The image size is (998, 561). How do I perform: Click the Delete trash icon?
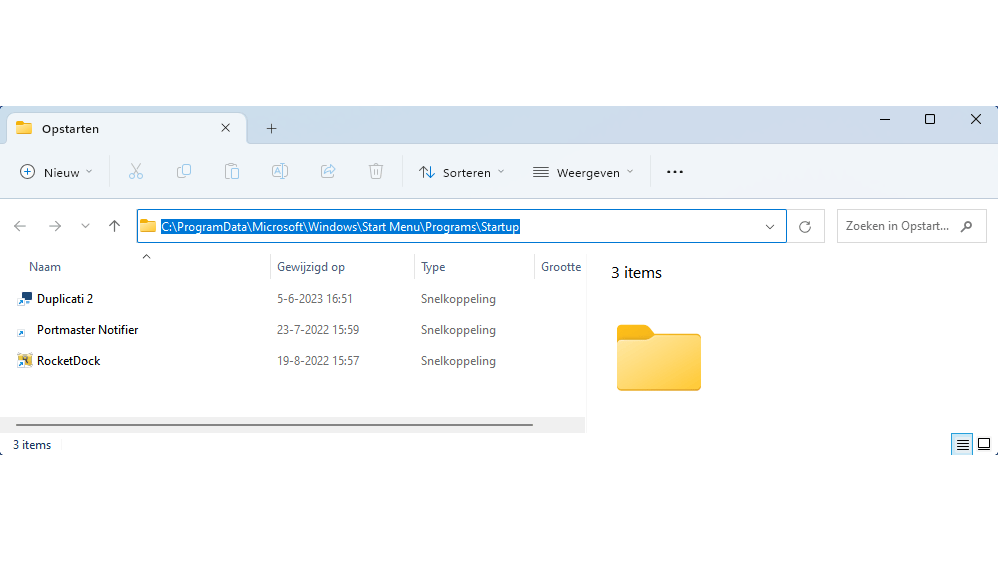click(376, 171)
